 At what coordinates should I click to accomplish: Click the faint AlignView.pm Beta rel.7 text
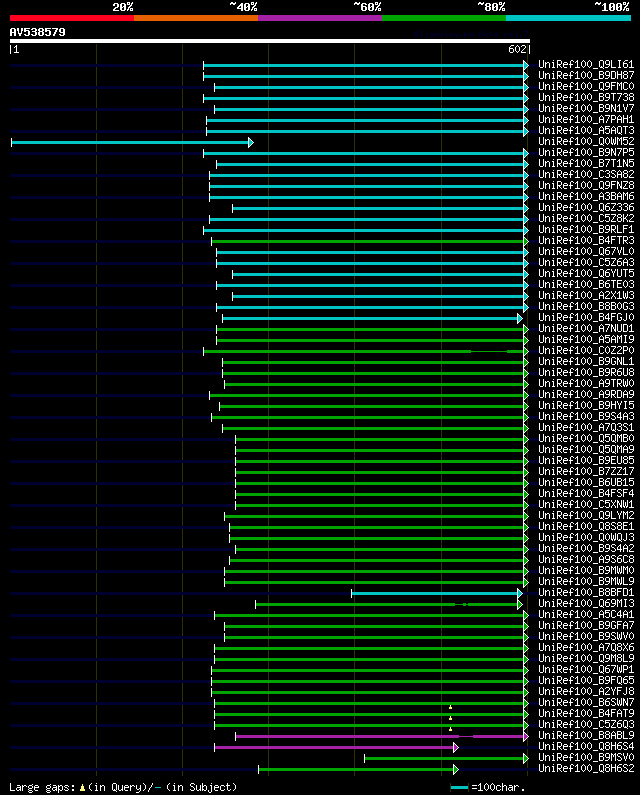(x=471, y=34)
